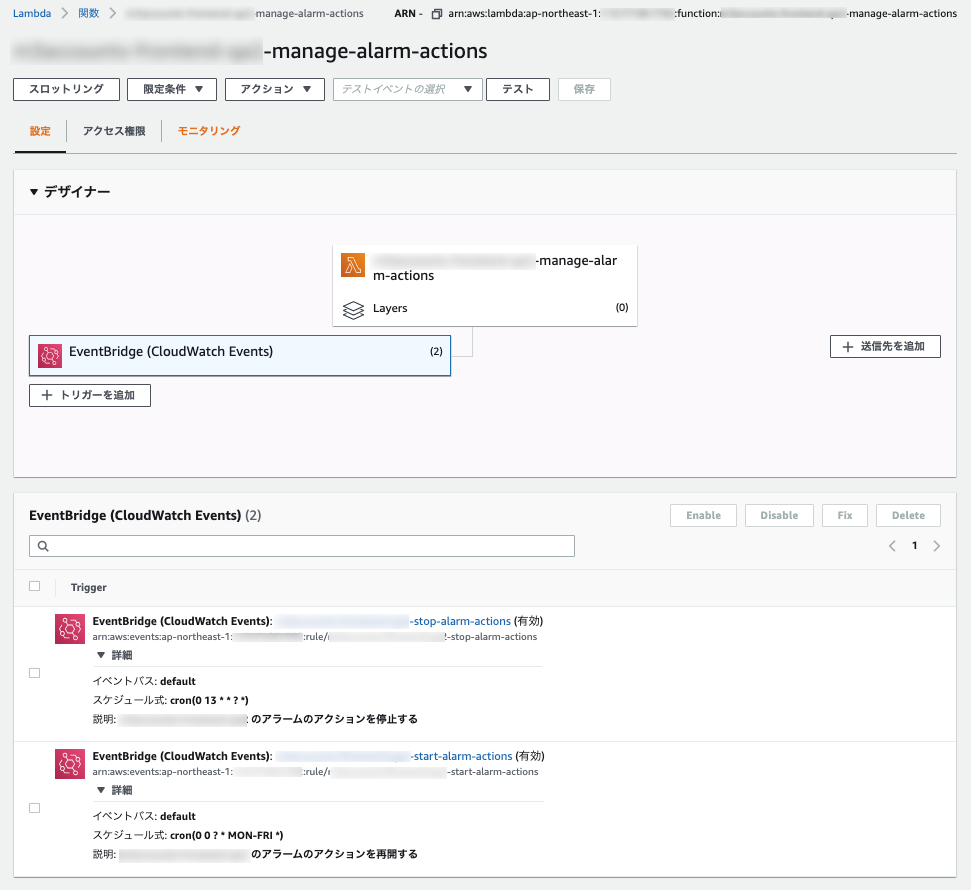Collapse 詳細 of stop-alarm-actions trigger
Screen dimensions: 971x890
click(115, 655)
